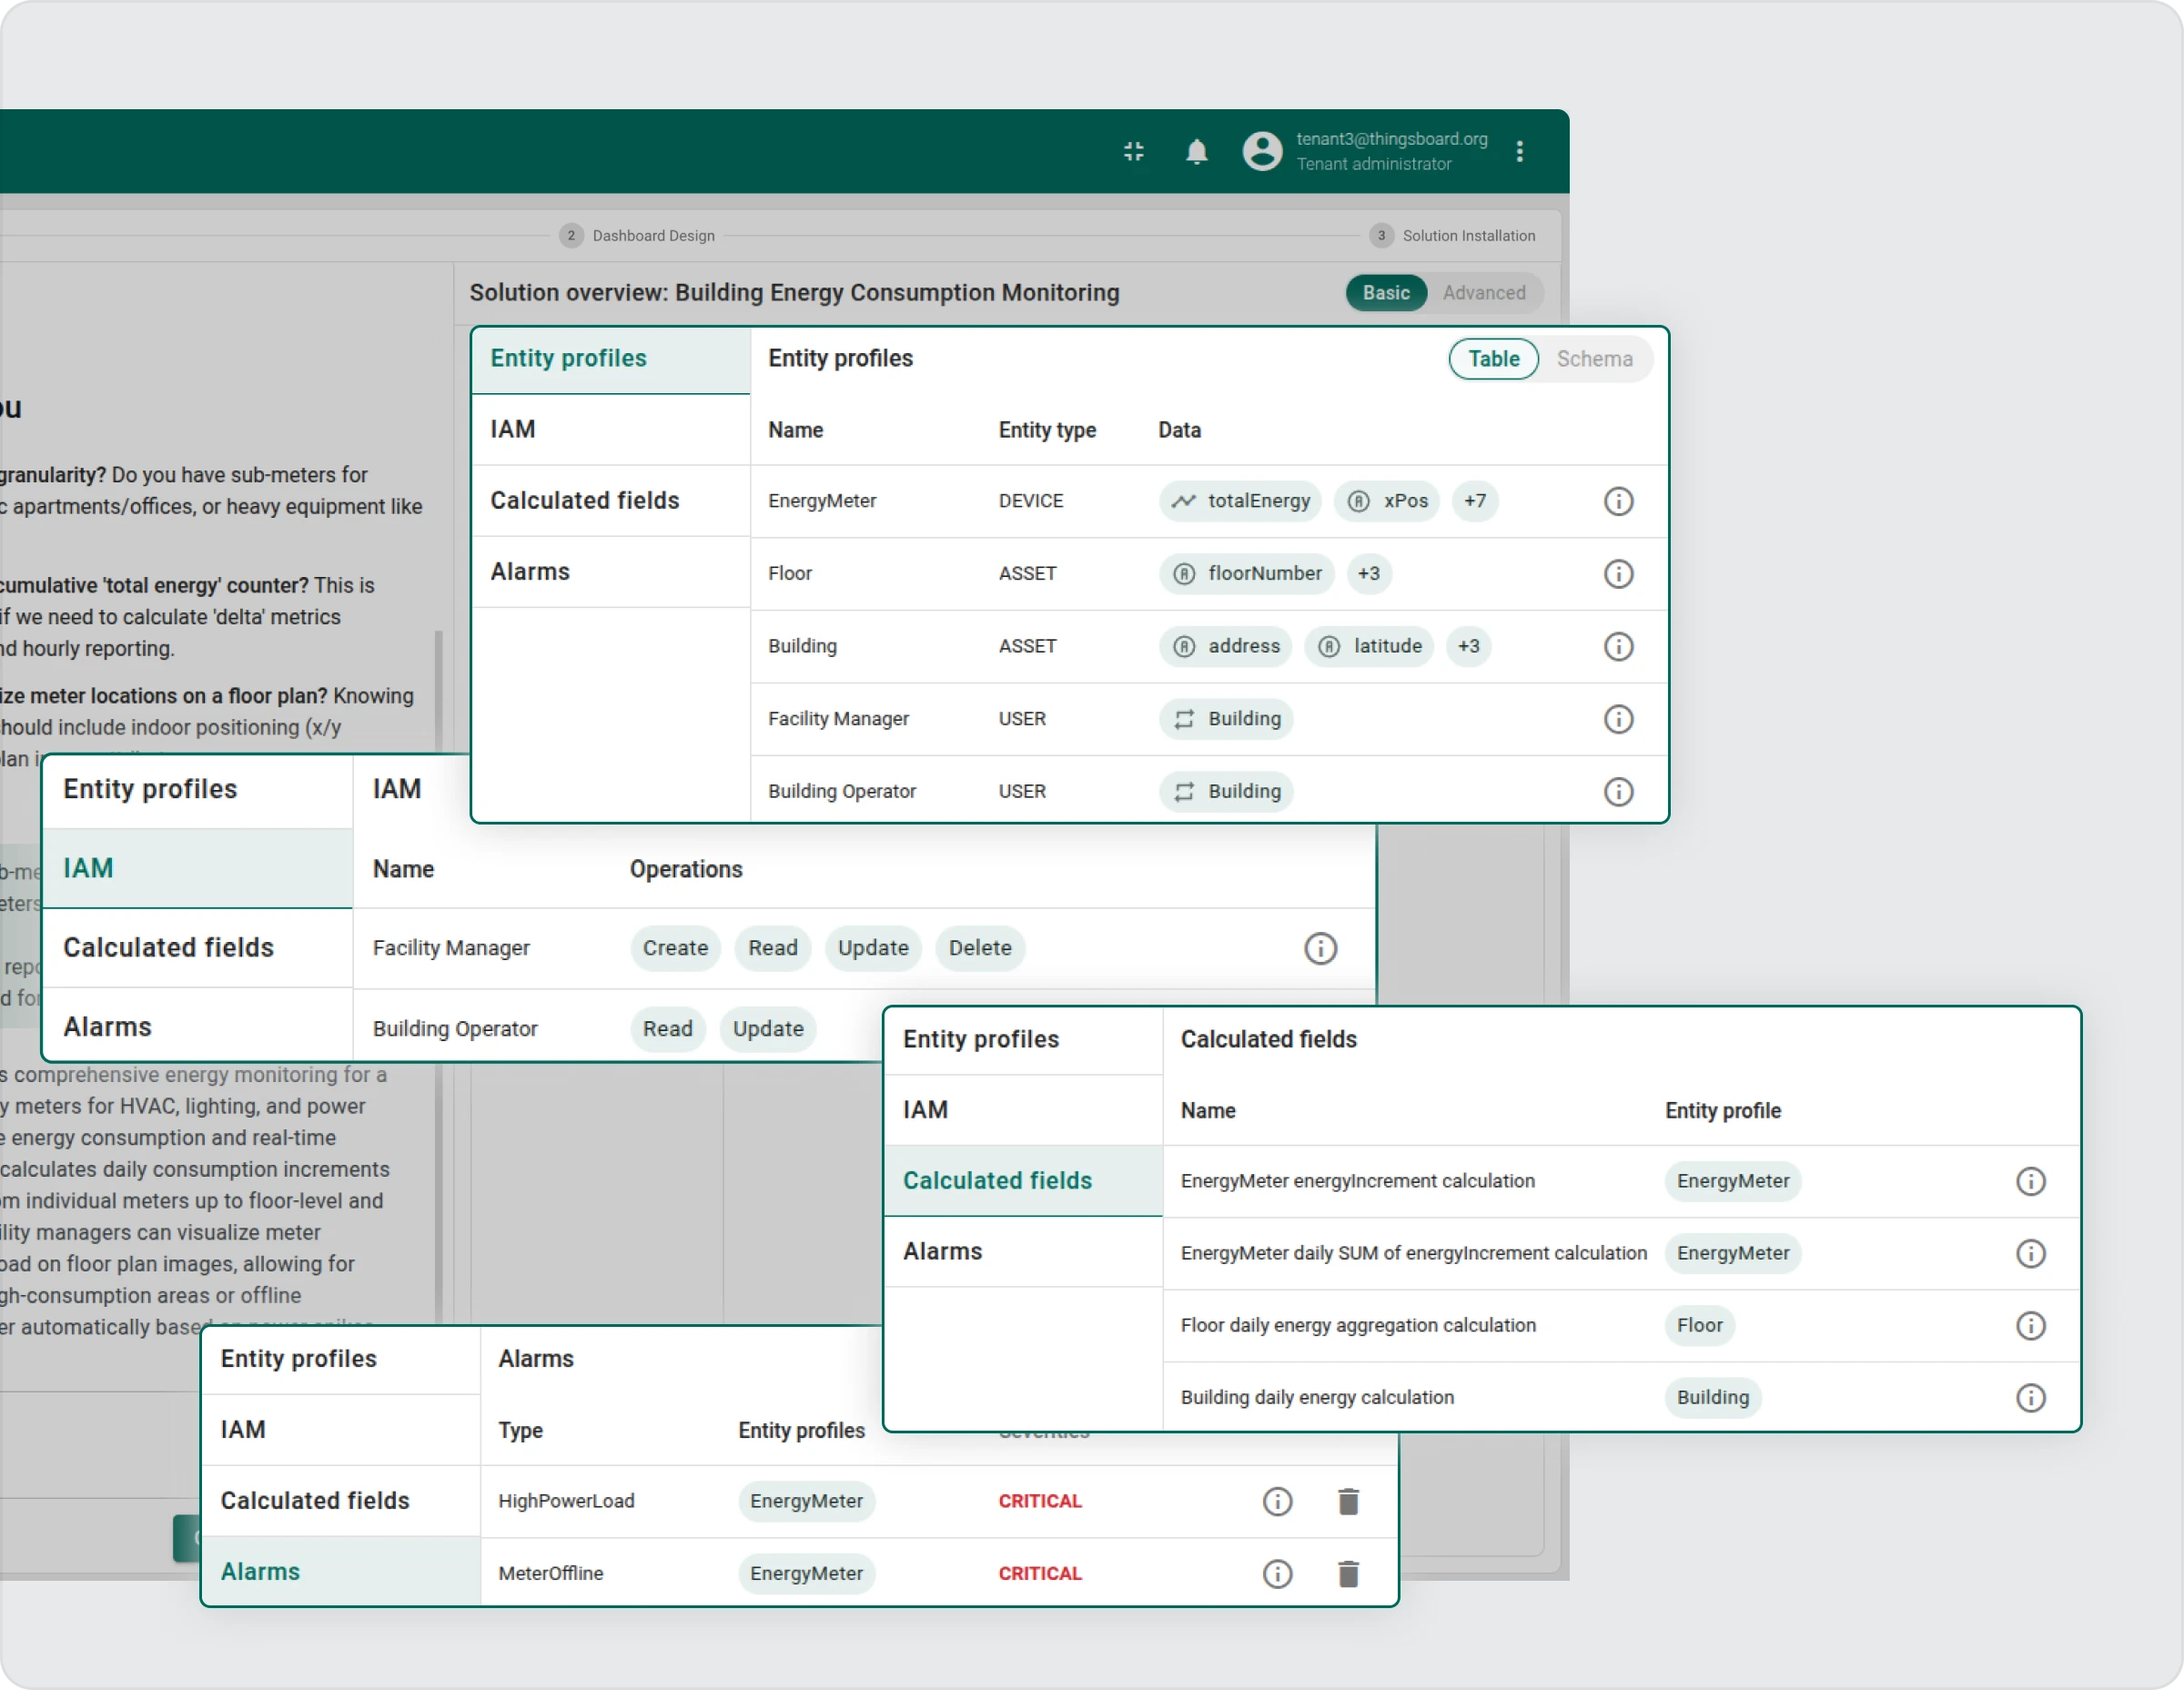
Task: Expand the +3 chip next to latitude
Action: (x=1467, y=646)
